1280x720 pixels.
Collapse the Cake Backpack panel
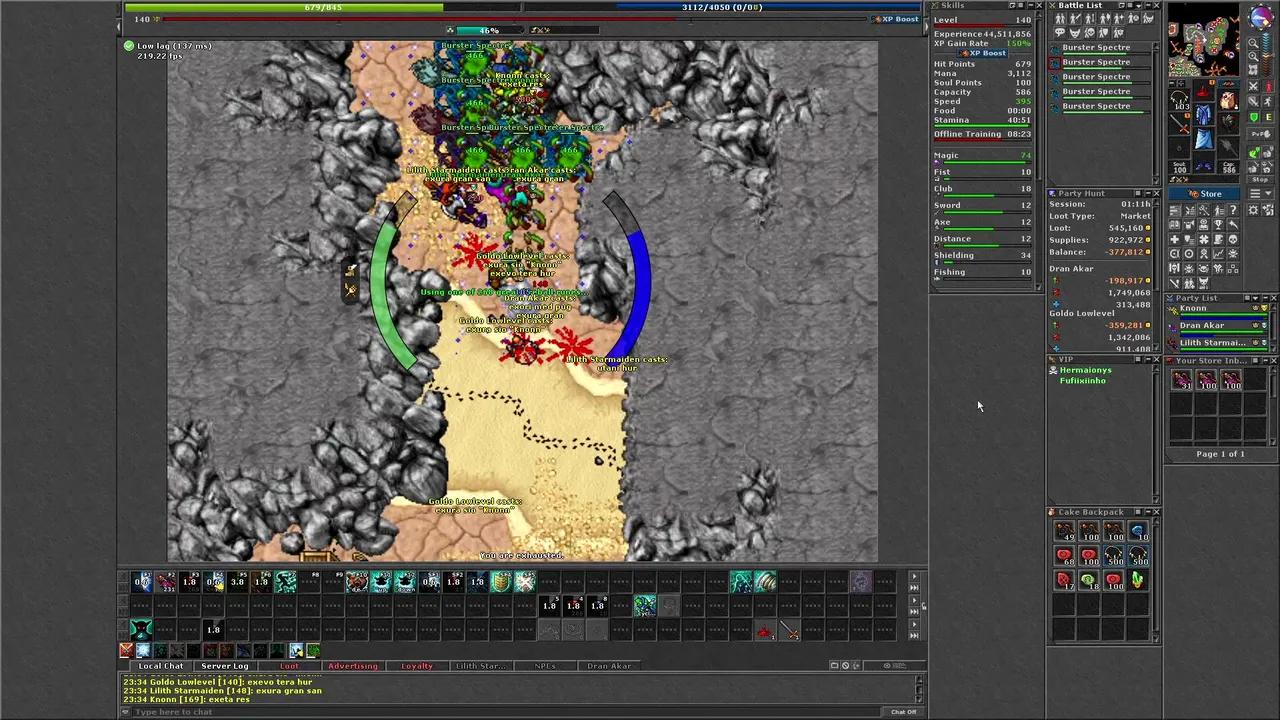pos(1147,512)
